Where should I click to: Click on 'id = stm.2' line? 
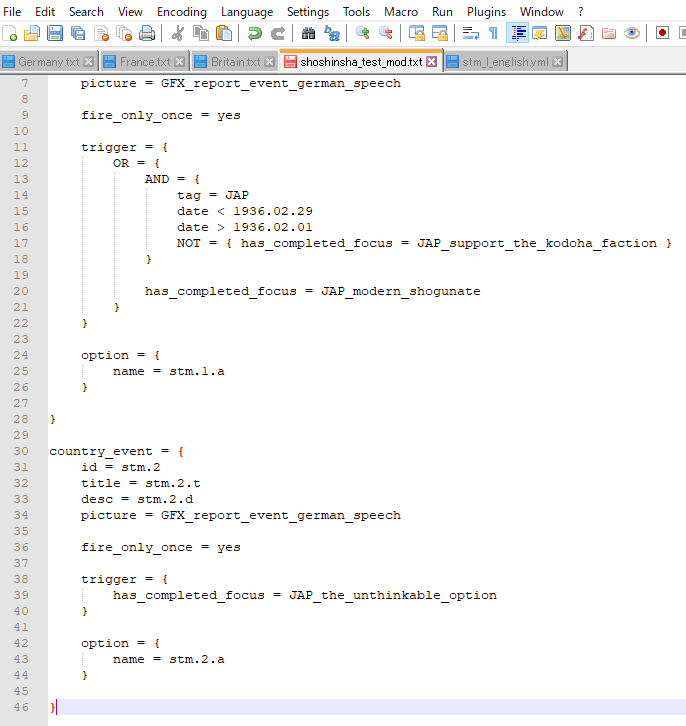[121, 467]
